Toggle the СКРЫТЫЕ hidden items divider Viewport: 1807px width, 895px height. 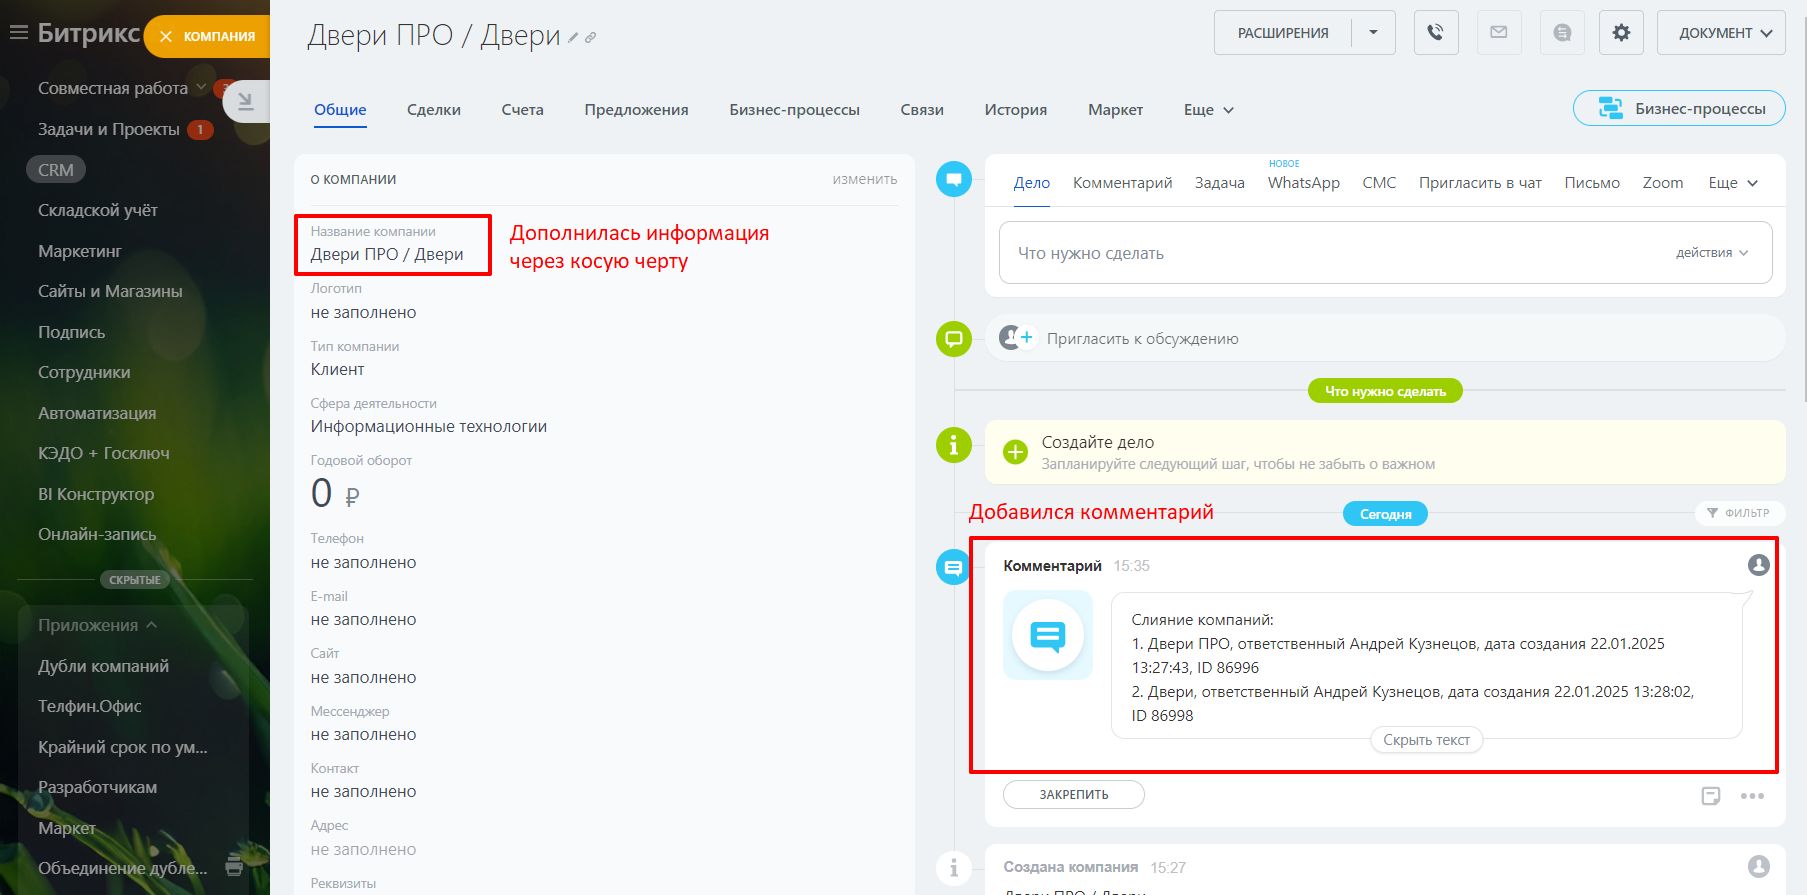135,580
